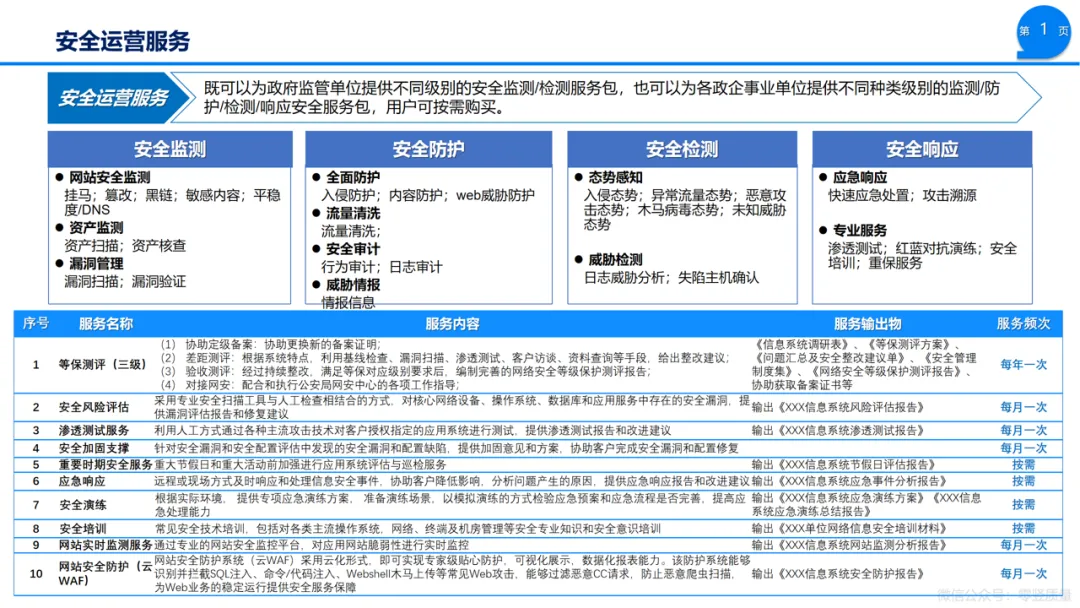Click sequence number 7 in the table
Image resolution: width=1080 pixels, height=608 pixels.
(36, 505)
